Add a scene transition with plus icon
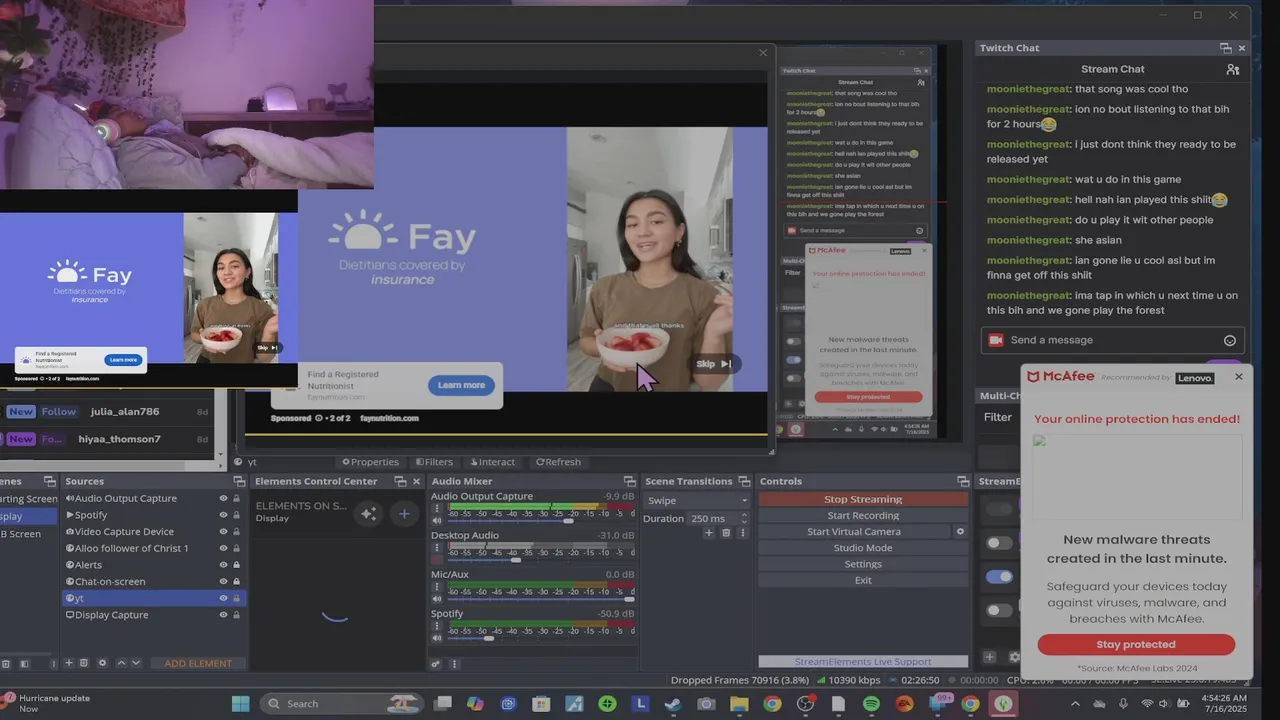Viewport: 1280px width, 720px height. tap(709, 533)
